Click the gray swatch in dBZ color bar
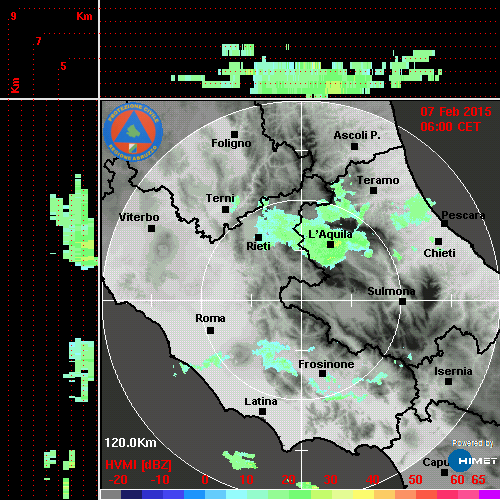The width and height of the screenshot is (500, 500). tap(111, 494)
